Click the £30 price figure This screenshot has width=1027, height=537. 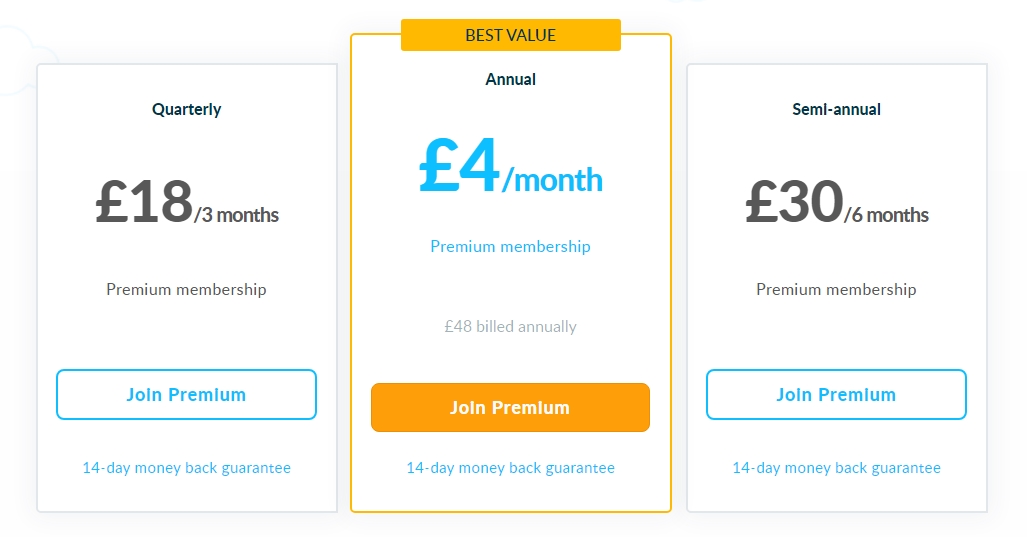click(794, 202)
